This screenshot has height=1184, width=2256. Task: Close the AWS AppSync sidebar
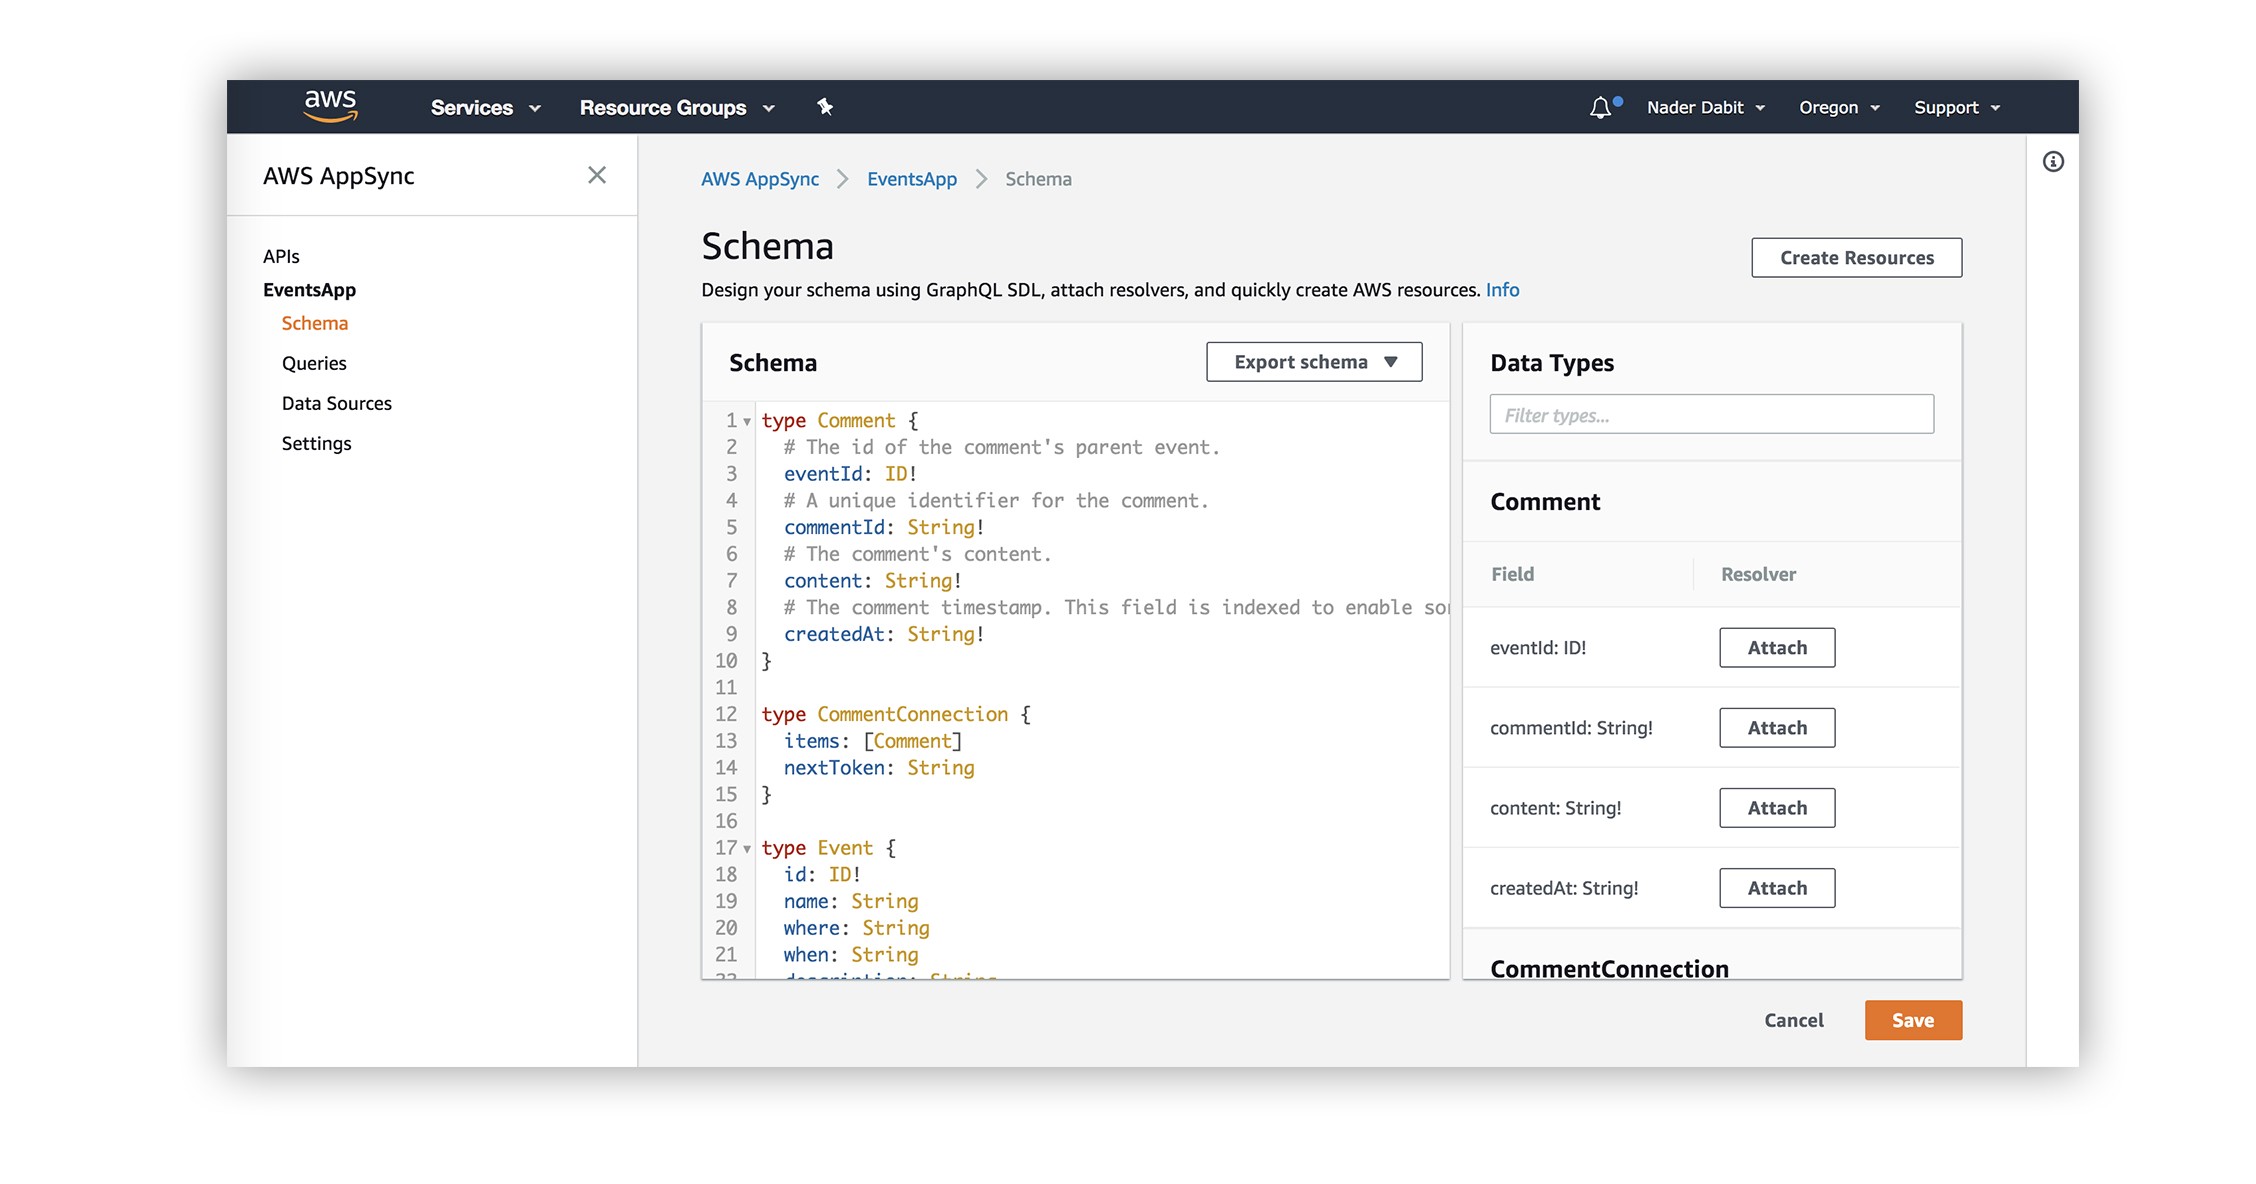click(597, 176)
